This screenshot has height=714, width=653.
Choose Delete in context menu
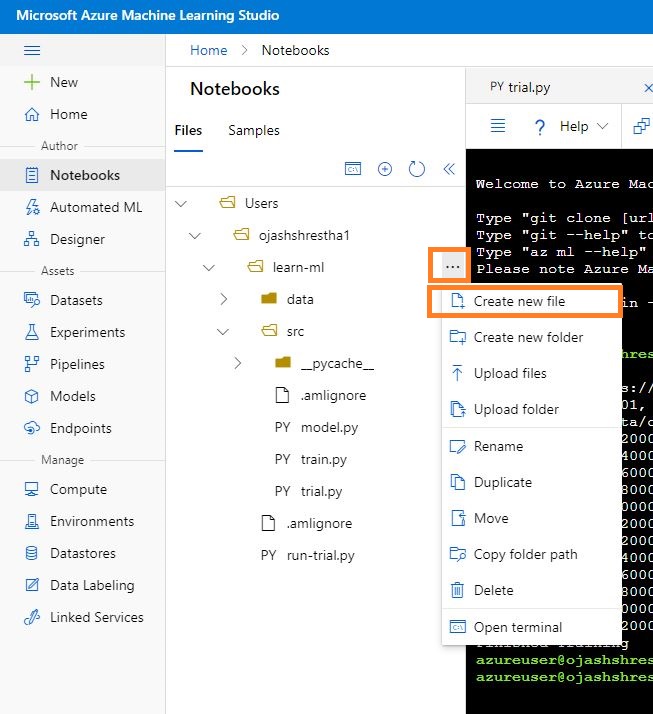531,590
